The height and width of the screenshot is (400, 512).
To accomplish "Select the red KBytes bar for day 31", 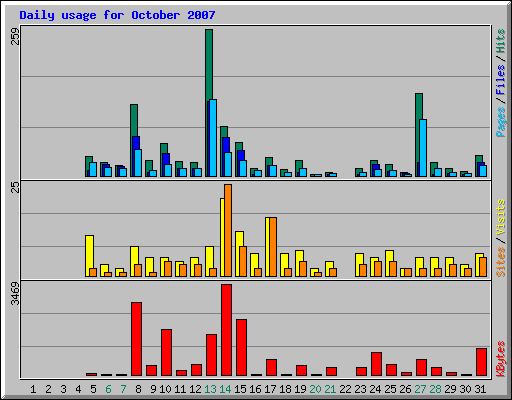I will 481,362.
